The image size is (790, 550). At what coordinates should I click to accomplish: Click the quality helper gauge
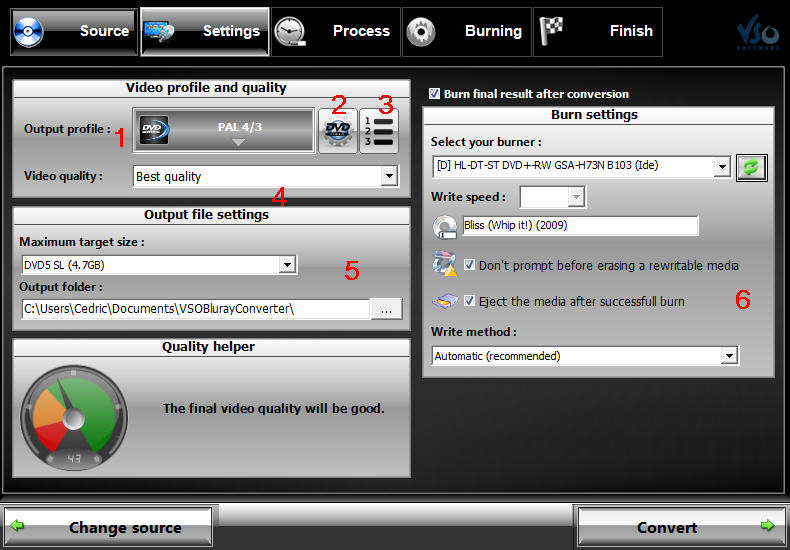click(x=74, y=418)
